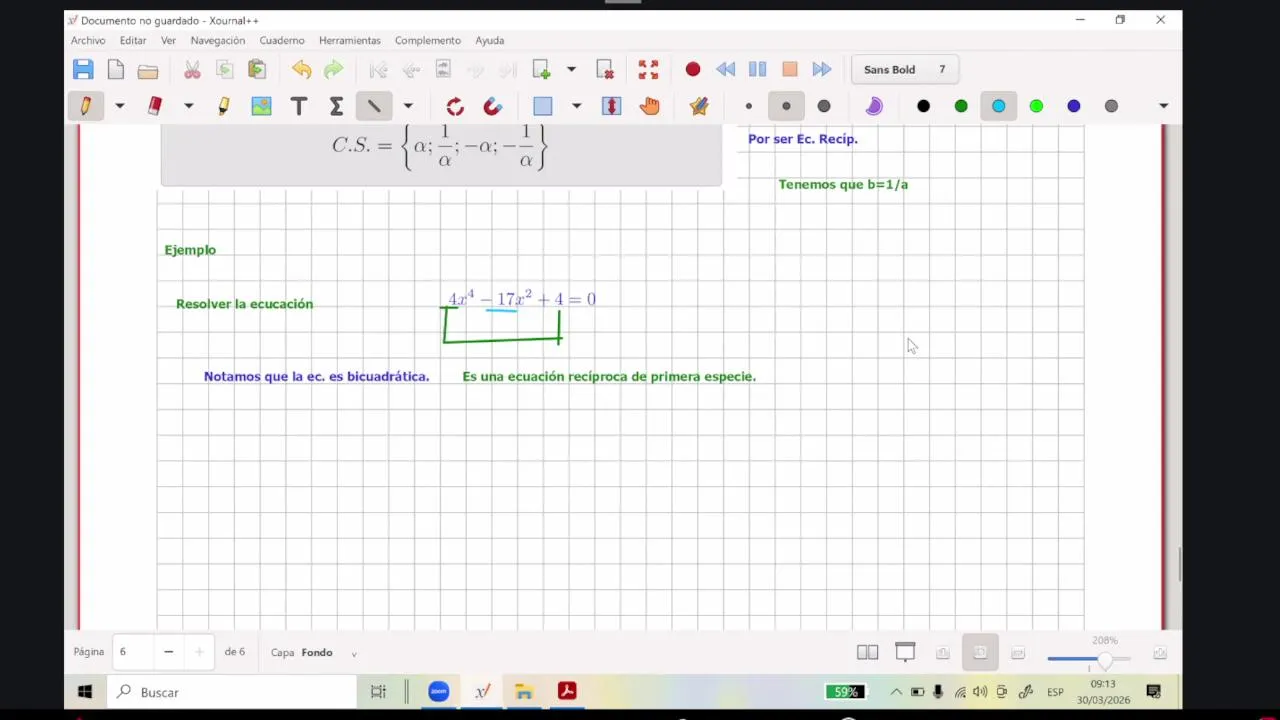Select the bright green color swatch

click(x=1036, y=106)
